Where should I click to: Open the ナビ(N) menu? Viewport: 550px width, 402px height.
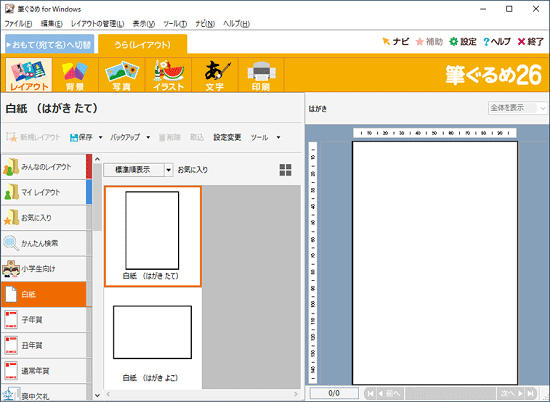(x=205, y=24)
